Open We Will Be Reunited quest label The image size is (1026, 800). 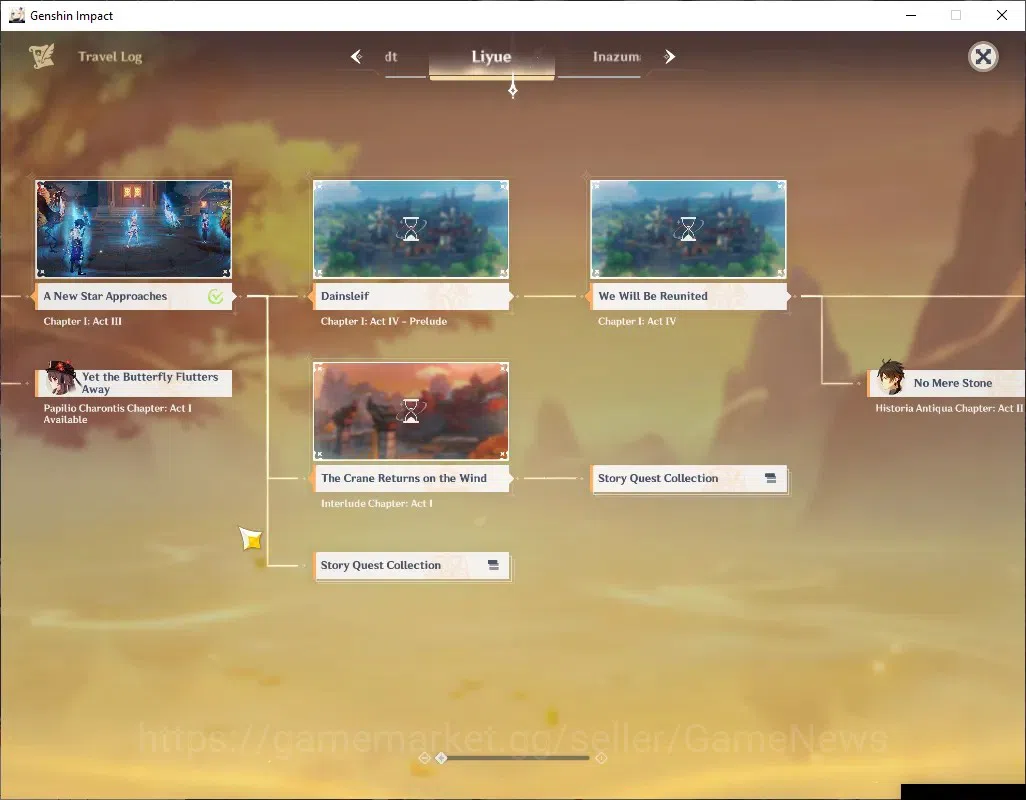click(688, 296)
